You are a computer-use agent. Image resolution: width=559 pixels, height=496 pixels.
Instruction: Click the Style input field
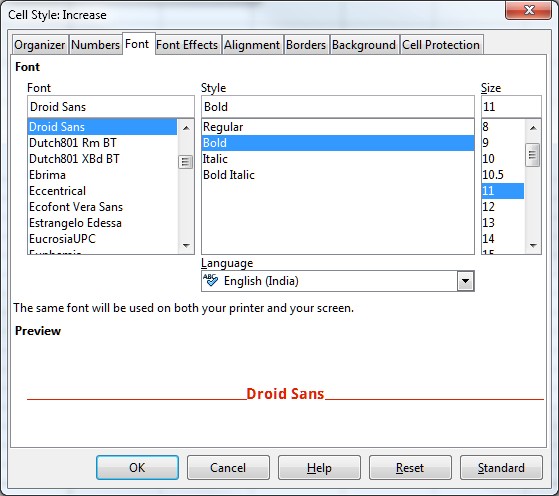pos(338,107)
